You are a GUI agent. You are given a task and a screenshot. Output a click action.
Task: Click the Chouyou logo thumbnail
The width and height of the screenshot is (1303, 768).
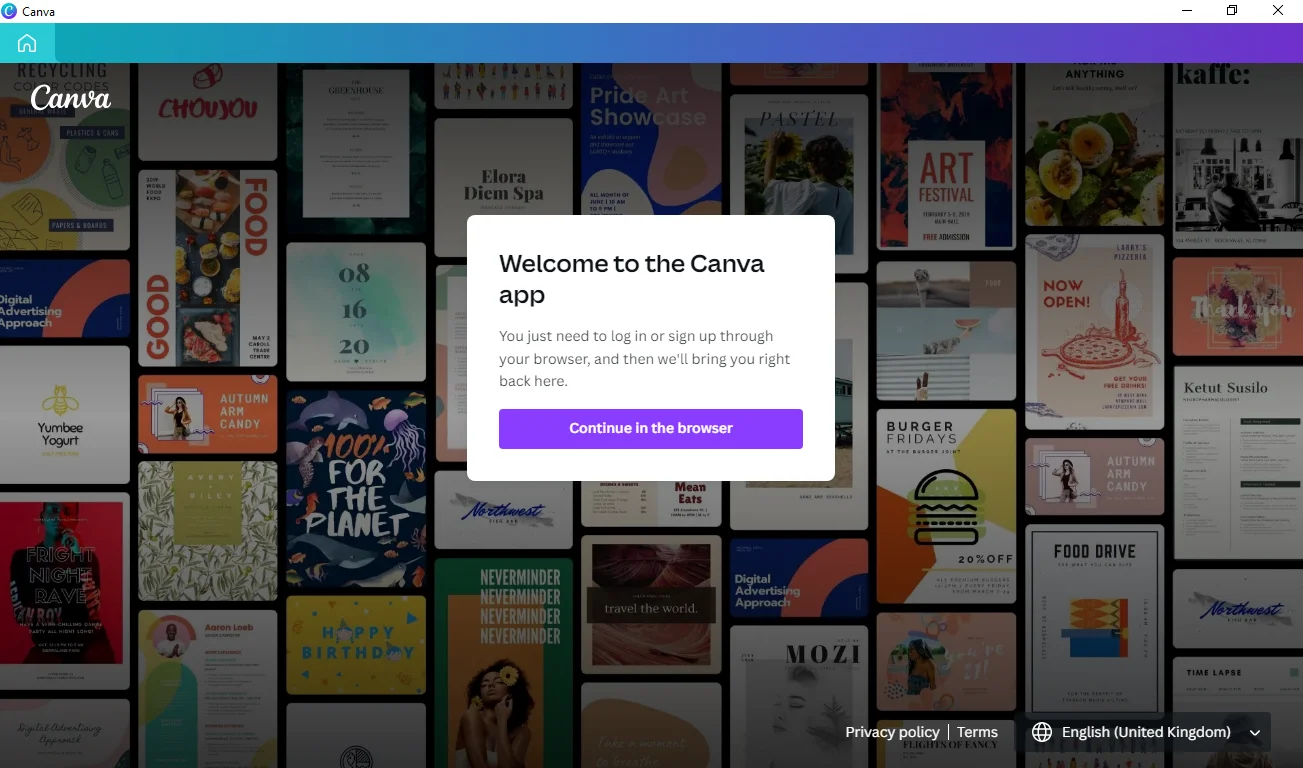click(x=207, y=110)
